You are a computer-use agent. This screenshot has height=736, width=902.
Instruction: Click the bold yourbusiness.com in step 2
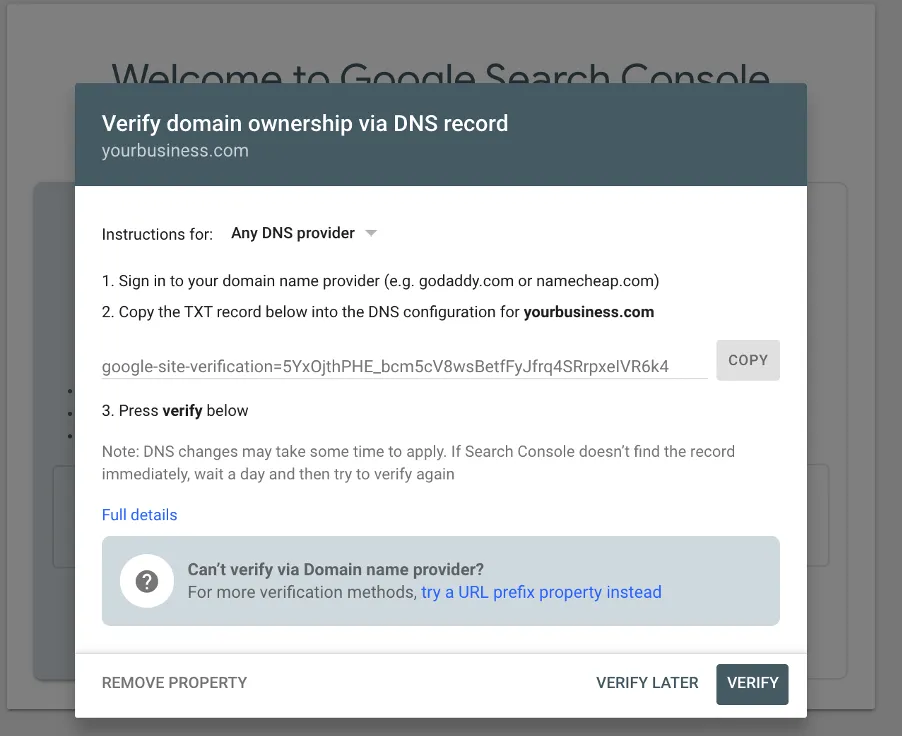589,312
